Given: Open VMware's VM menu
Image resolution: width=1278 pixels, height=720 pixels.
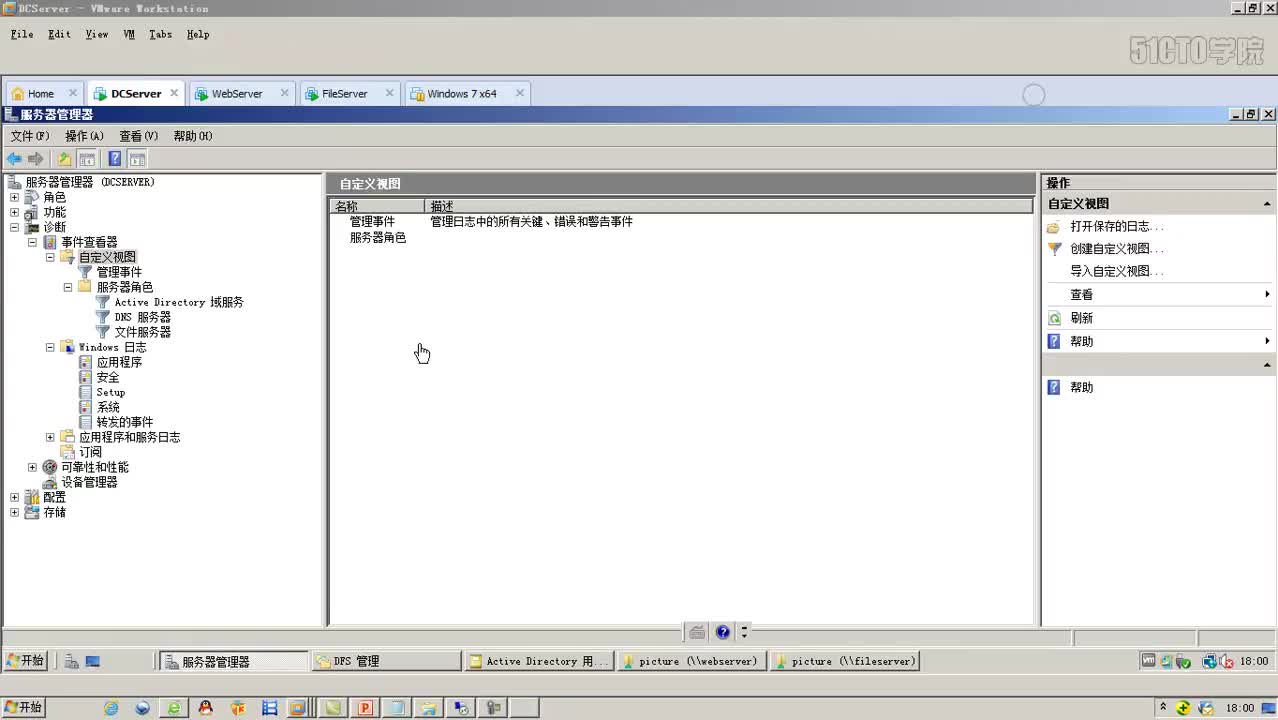Looking at the screenshot, I should [129, 34].
